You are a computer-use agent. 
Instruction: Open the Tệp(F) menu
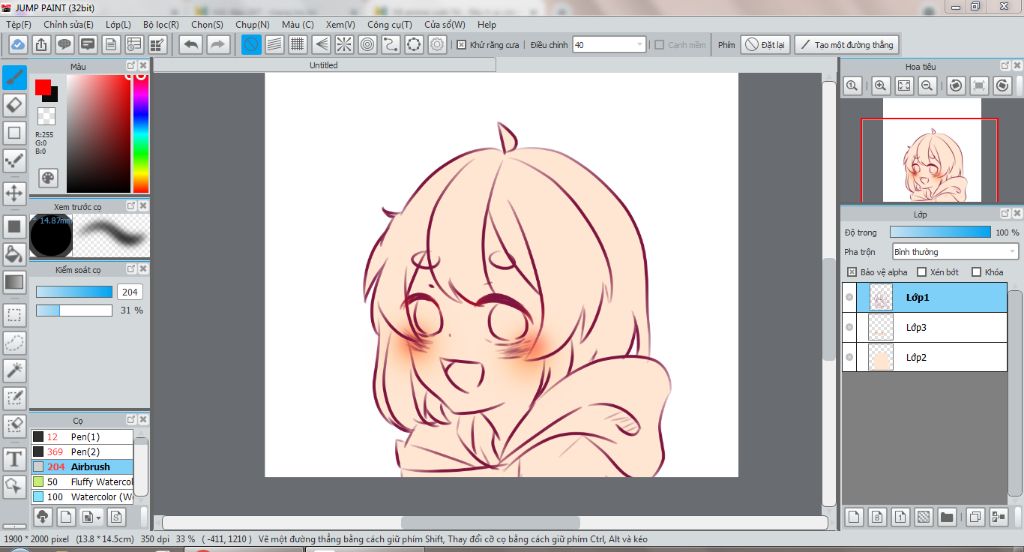pos(18,24)
